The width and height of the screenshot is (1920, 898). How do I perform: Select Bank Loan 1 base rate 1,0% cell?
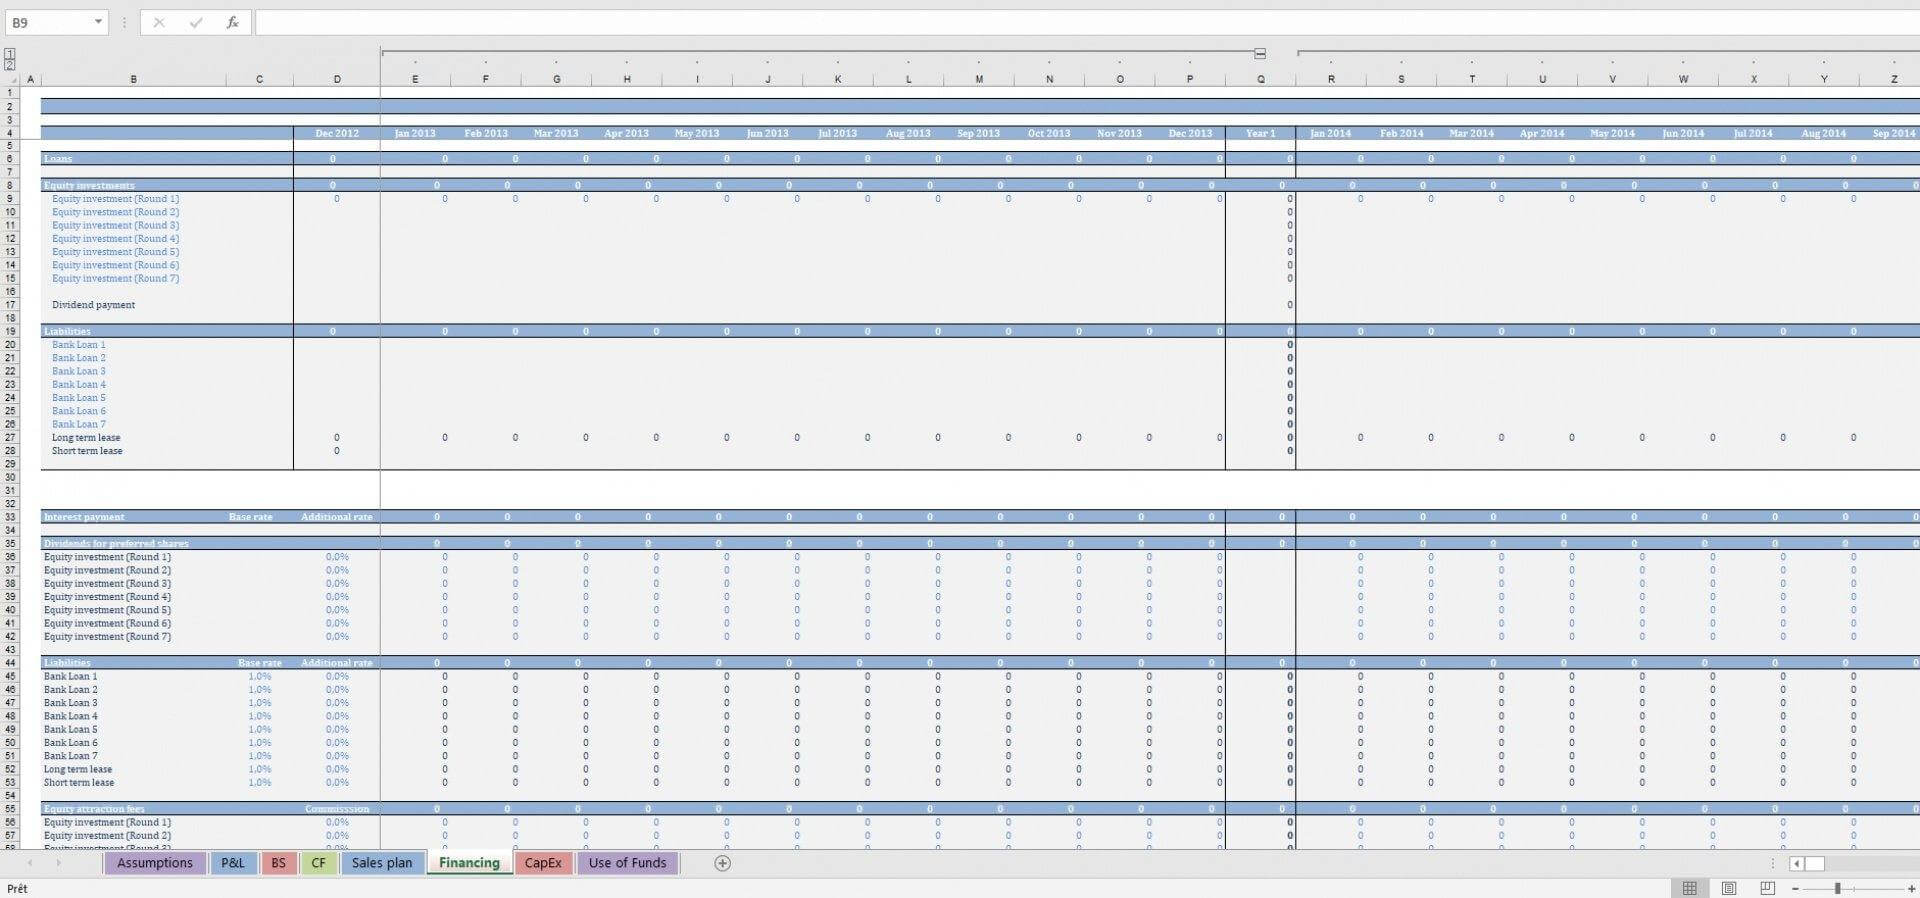click(260, 676)
